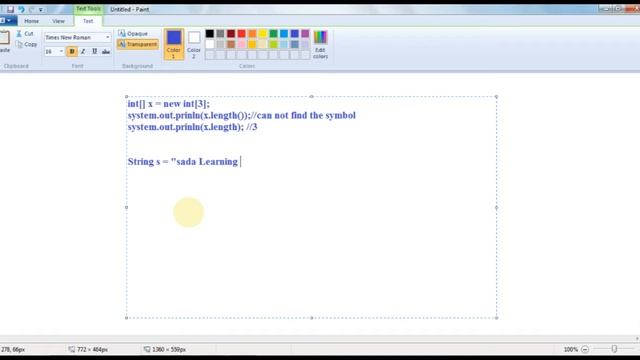Set background fill to Opaque

[x=133, y=33]
